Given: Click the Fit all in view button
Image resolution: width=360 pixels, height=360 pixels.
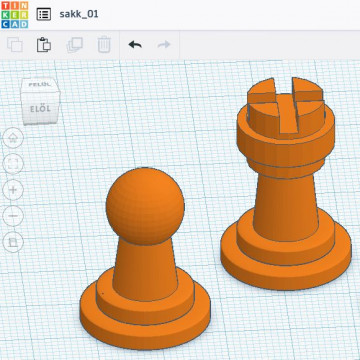Looking at the screenshot, I should click(13, 164).
